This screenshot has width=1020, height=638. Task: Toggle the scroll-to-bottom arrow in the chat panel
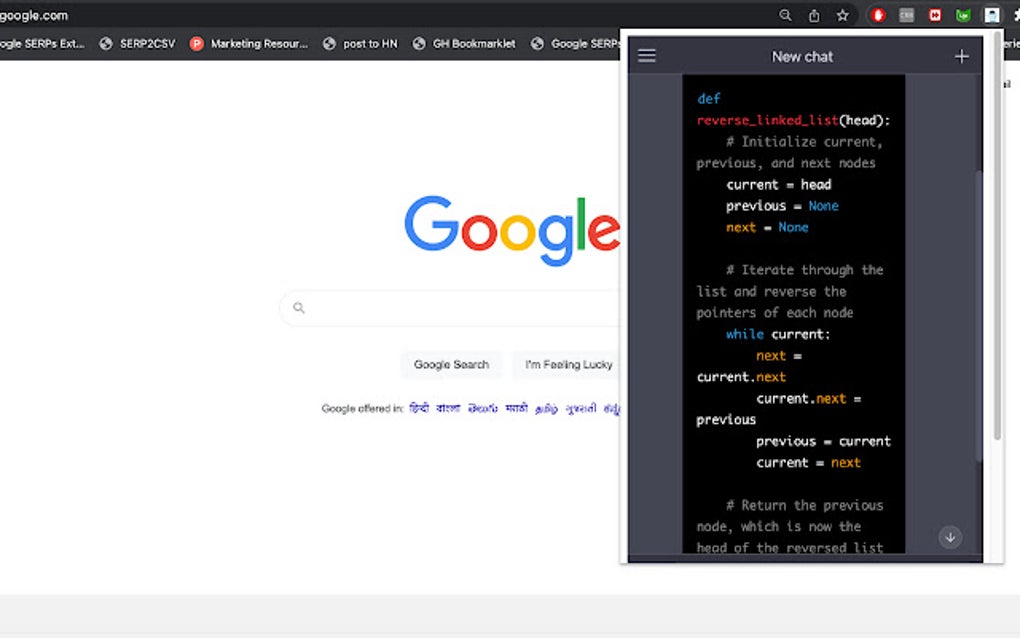click(x=950, y=537)
